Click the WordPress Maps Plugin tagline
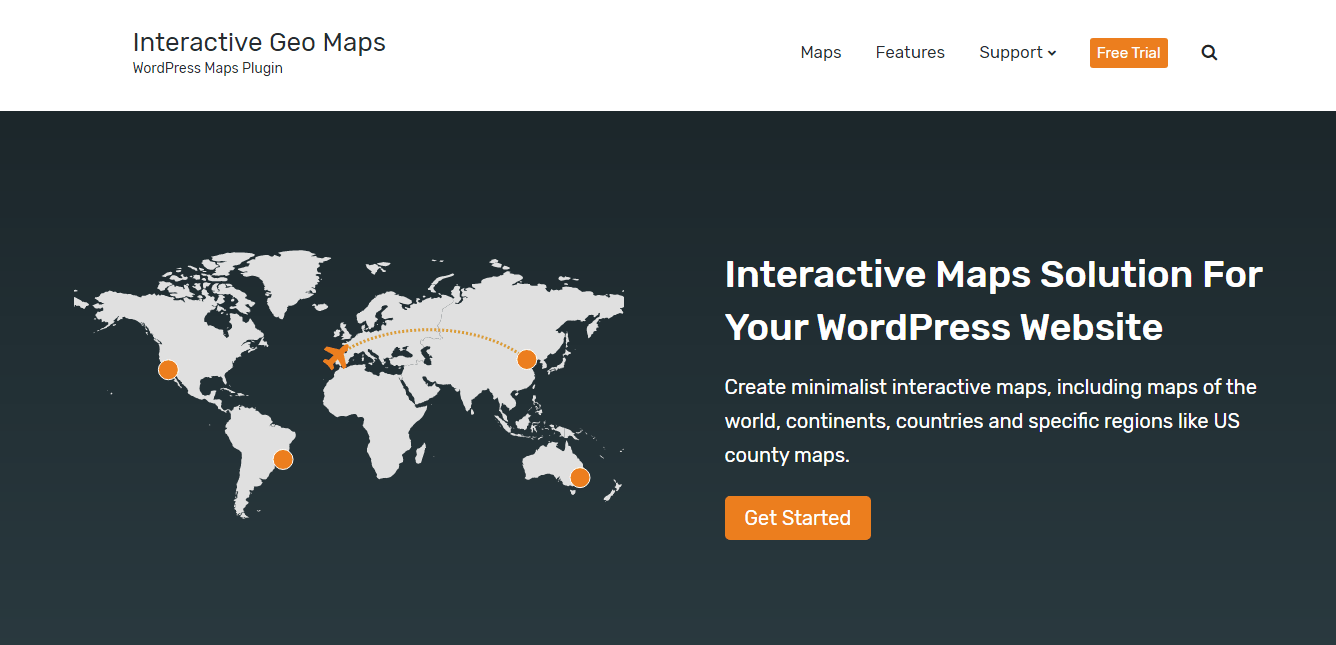The image size is (1336, 645). 208,69
